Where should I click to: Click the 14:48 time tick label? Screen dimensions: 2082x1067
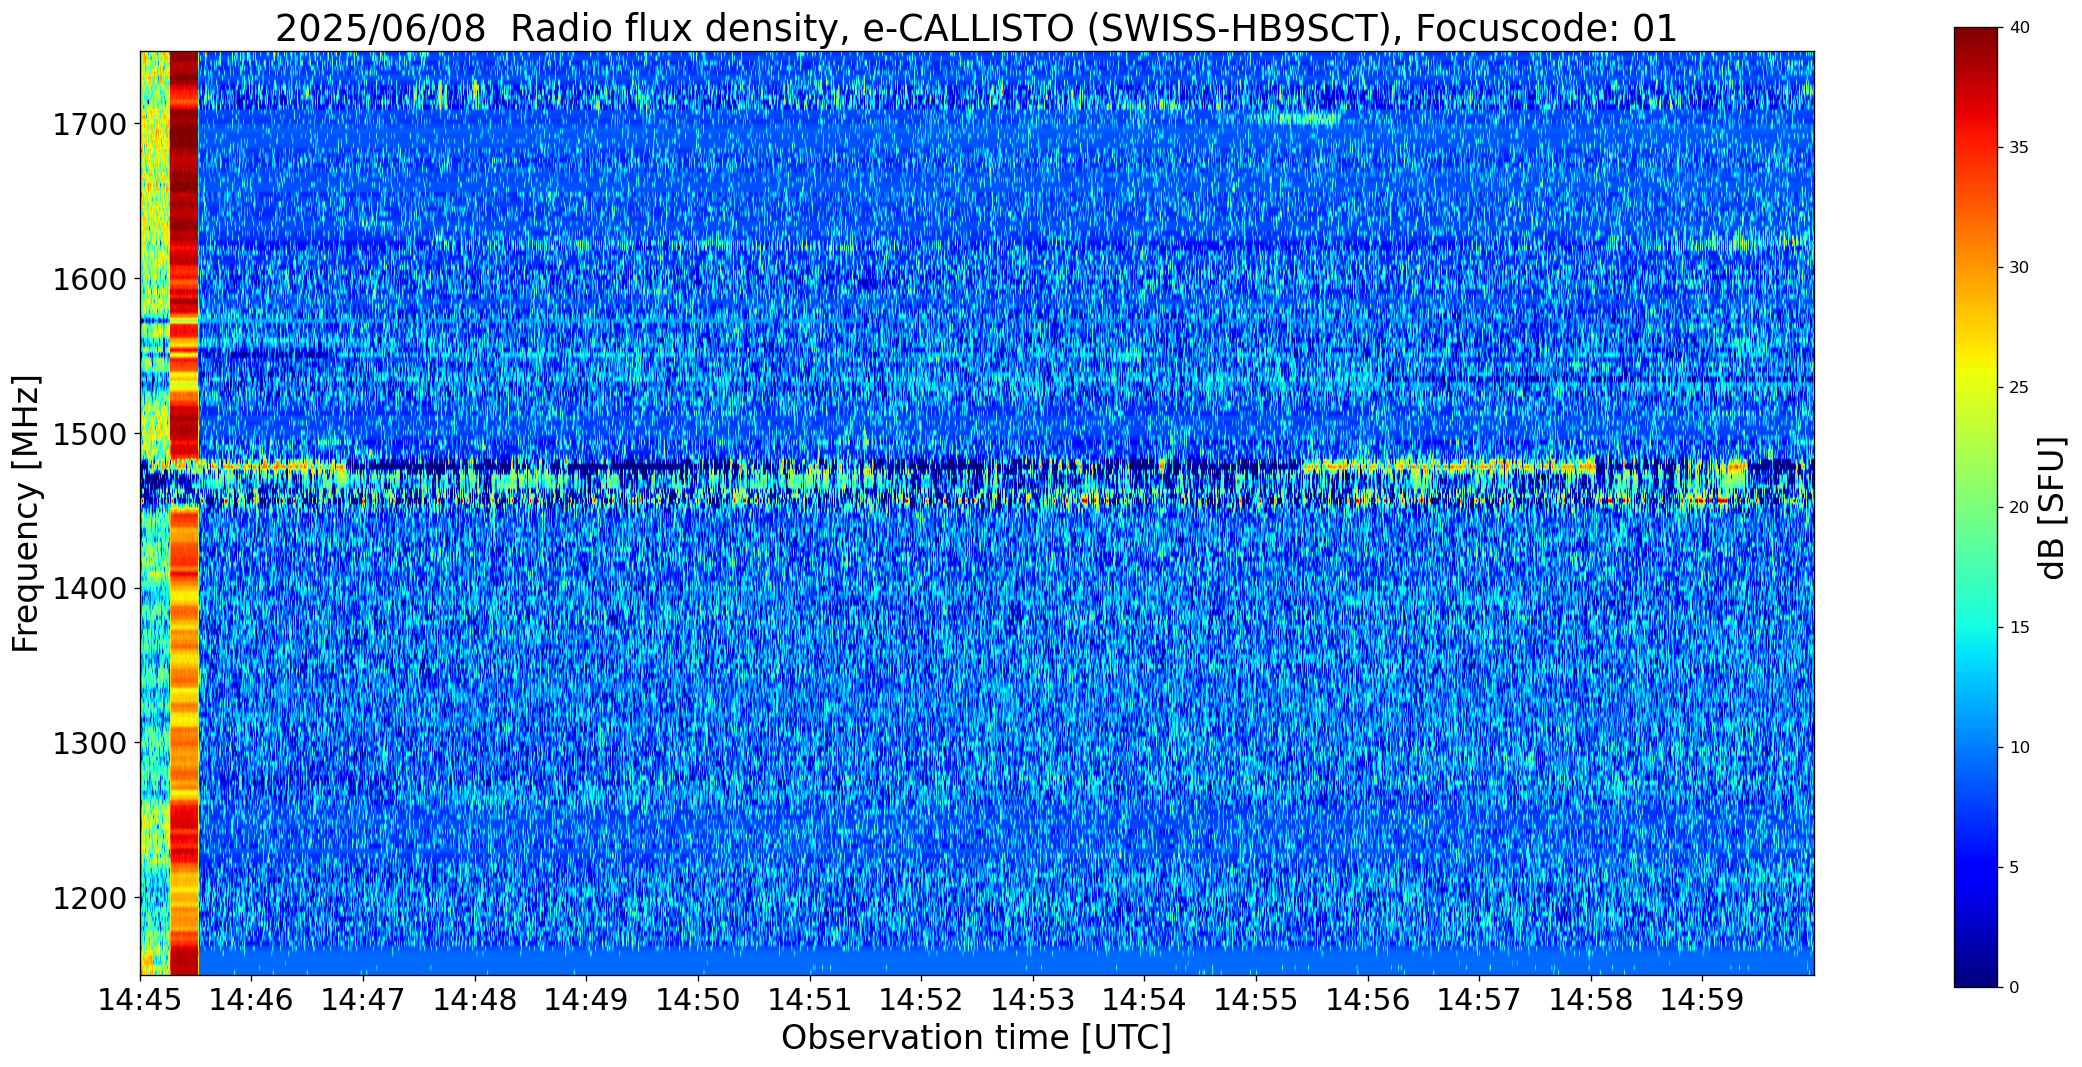[475, 999]
